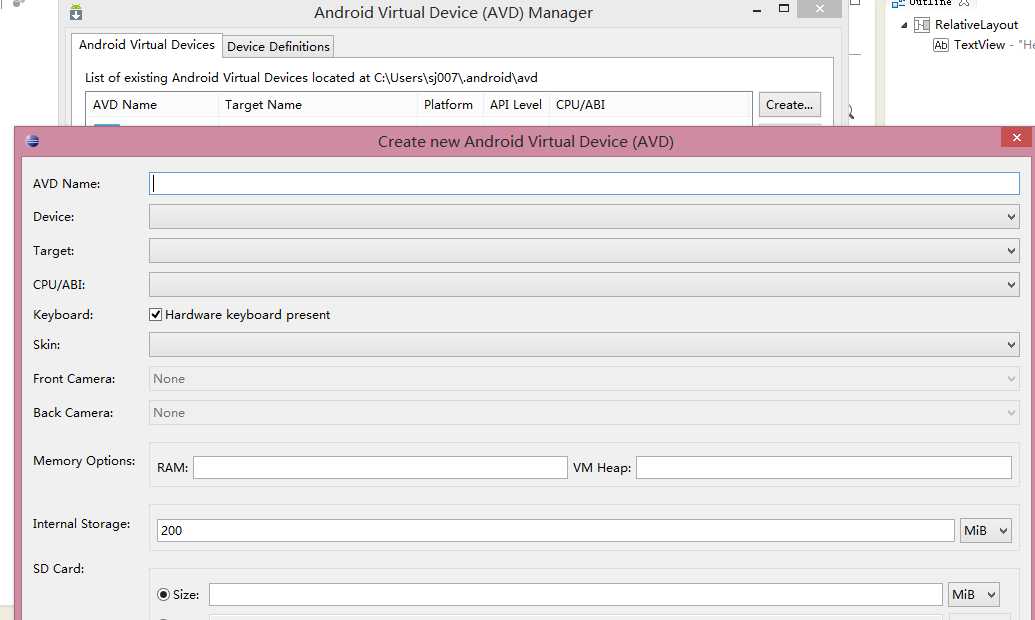This screenshot has height=620, width=1035.
Task: Click the SD Card Size input field
Action: (x=576, y=594)
